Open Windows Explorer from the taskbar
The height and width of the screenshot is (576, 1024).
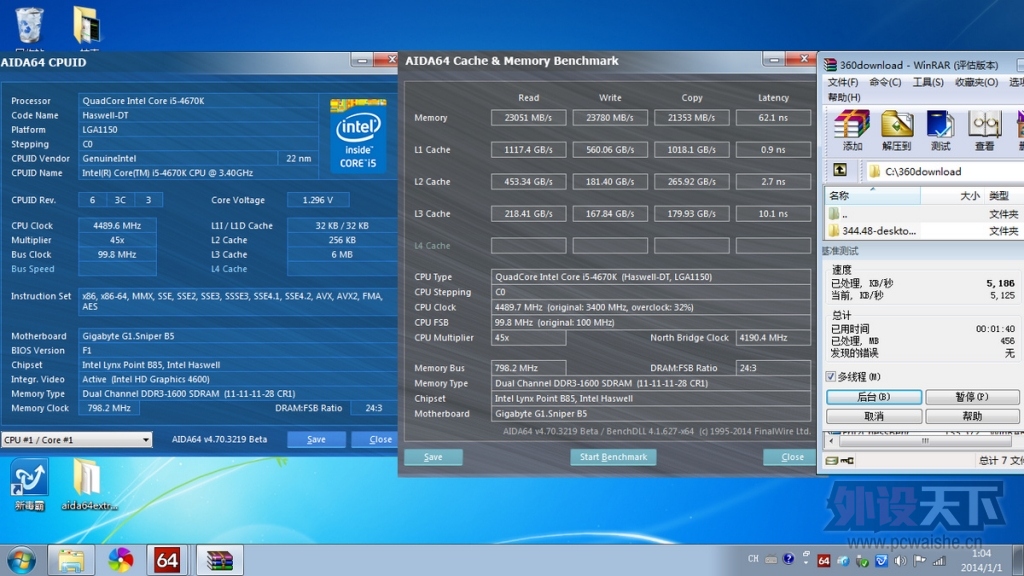71,560
